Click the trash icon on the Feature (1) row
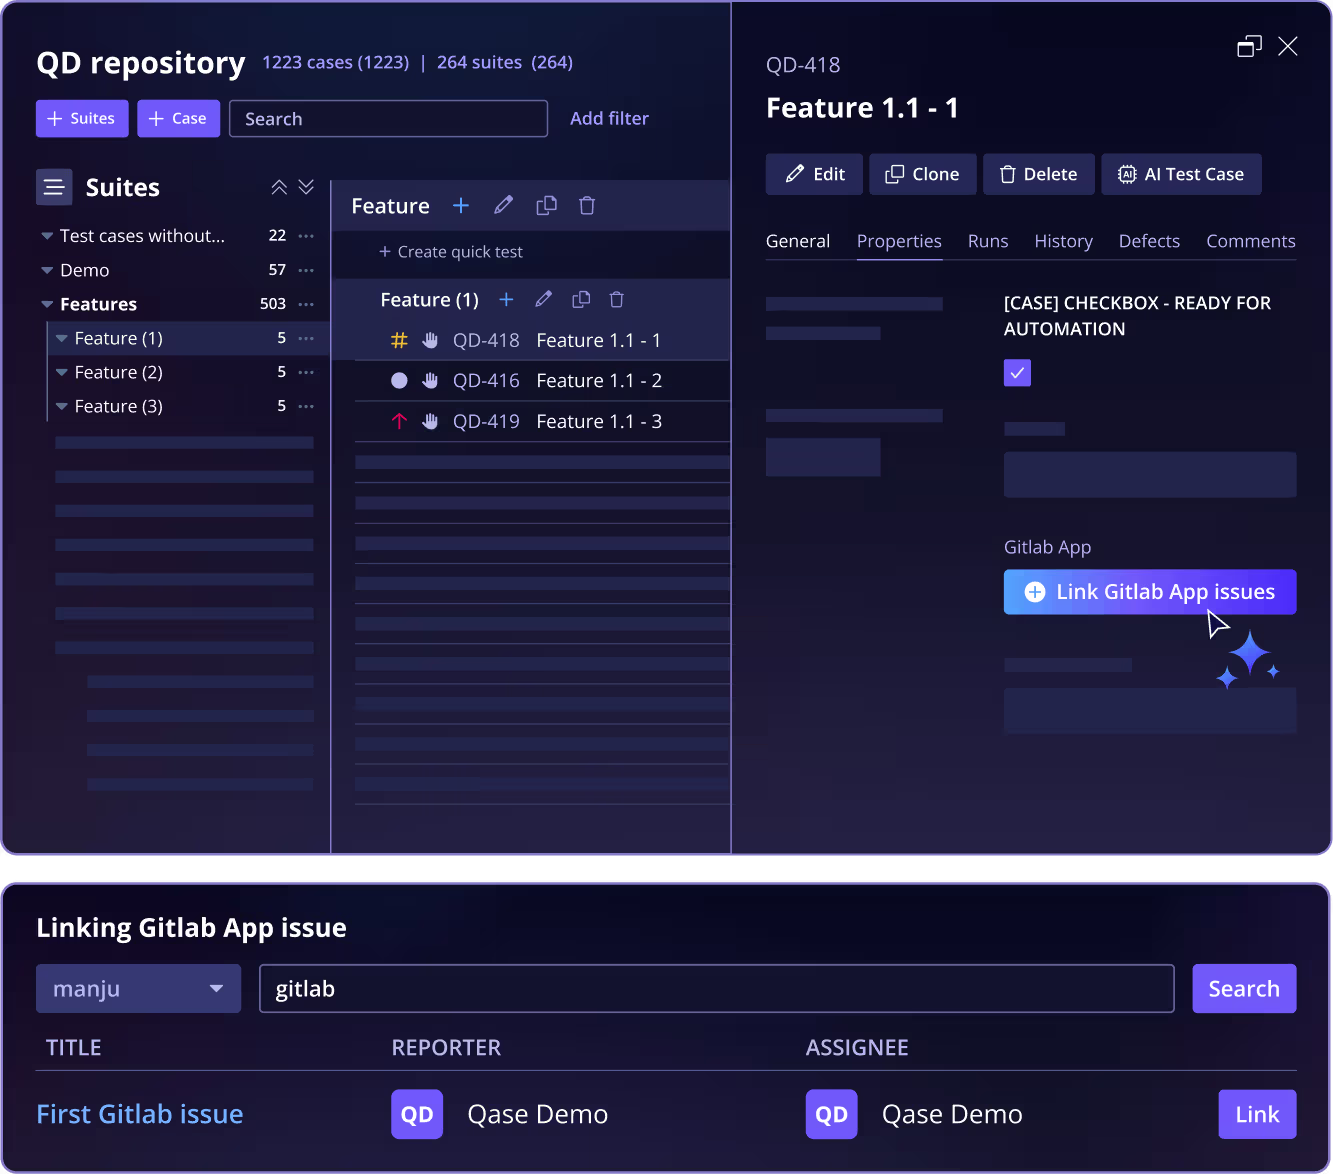The image size is (1333, 1174). [616, 299]
